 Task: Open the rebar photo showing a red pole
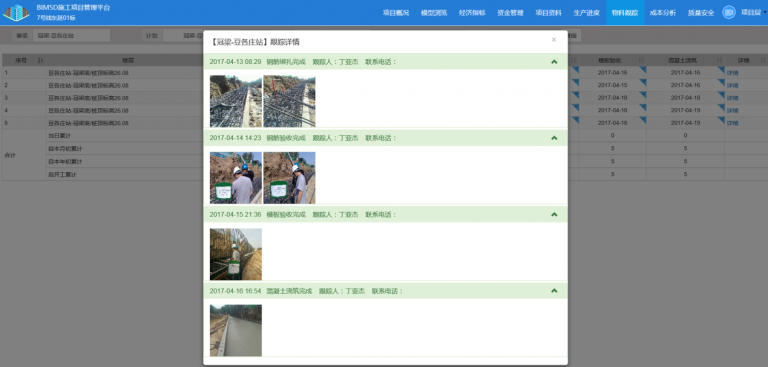coord(289,101)
